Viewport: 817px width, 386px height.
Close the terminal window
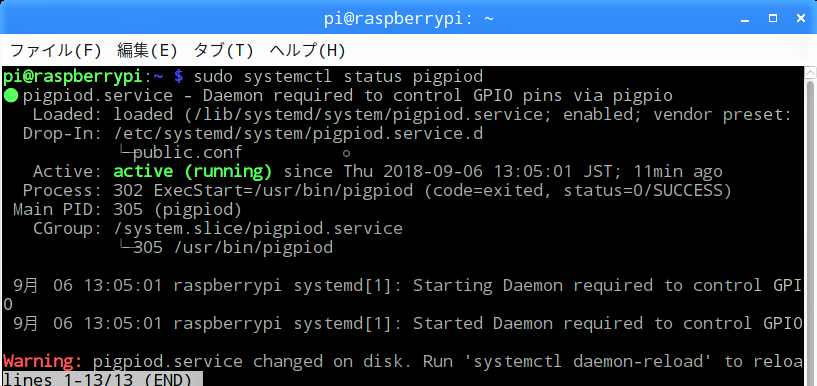point(801,18)
